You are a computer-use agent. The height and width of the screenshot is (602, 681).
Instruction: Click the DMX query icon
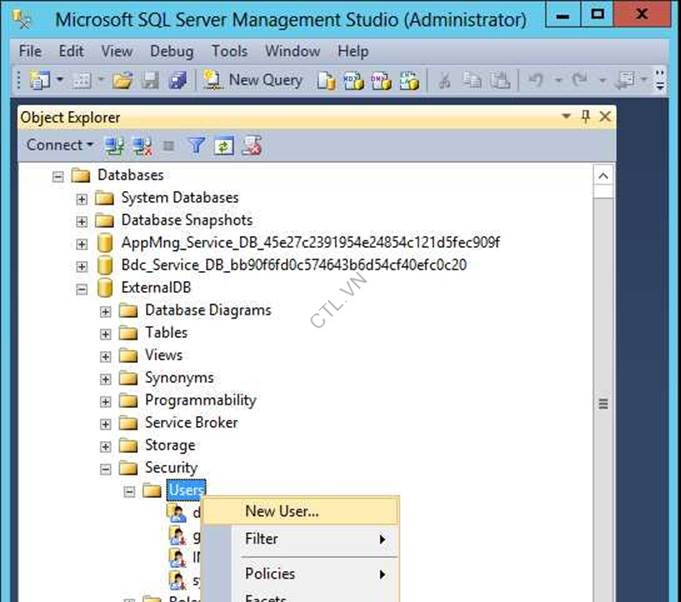coord(381,81)
